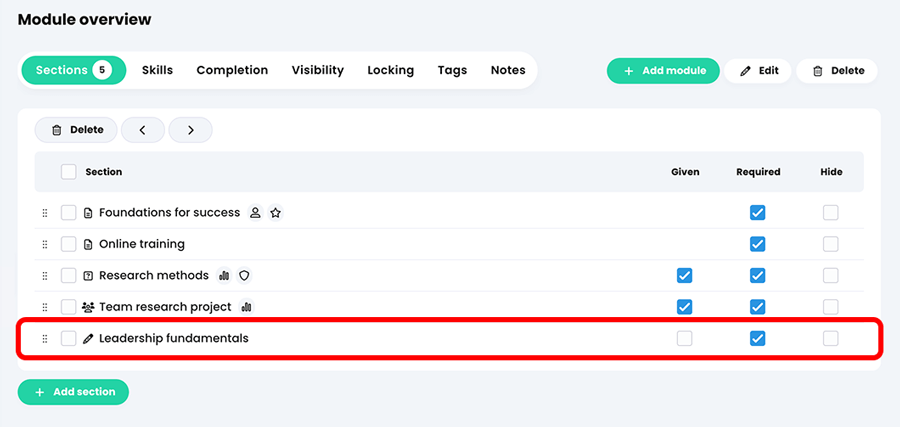The width and height of the screenshot is (900, 427).
Task: Go to previous module with left chevron
Action: tap(143, 130)
